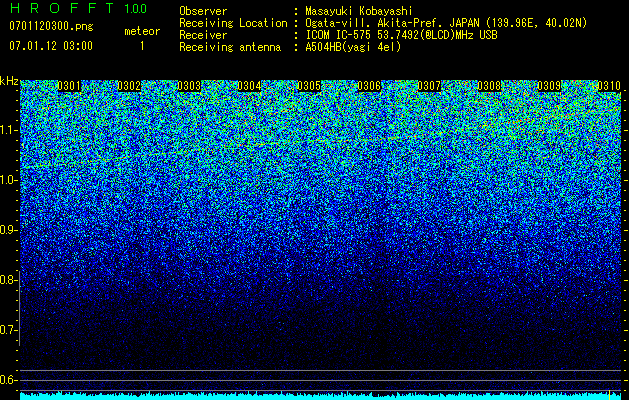The image size is (629, 400).
Task: Click the 0.6 frequency axis label
Action: (x=8, y=380)
